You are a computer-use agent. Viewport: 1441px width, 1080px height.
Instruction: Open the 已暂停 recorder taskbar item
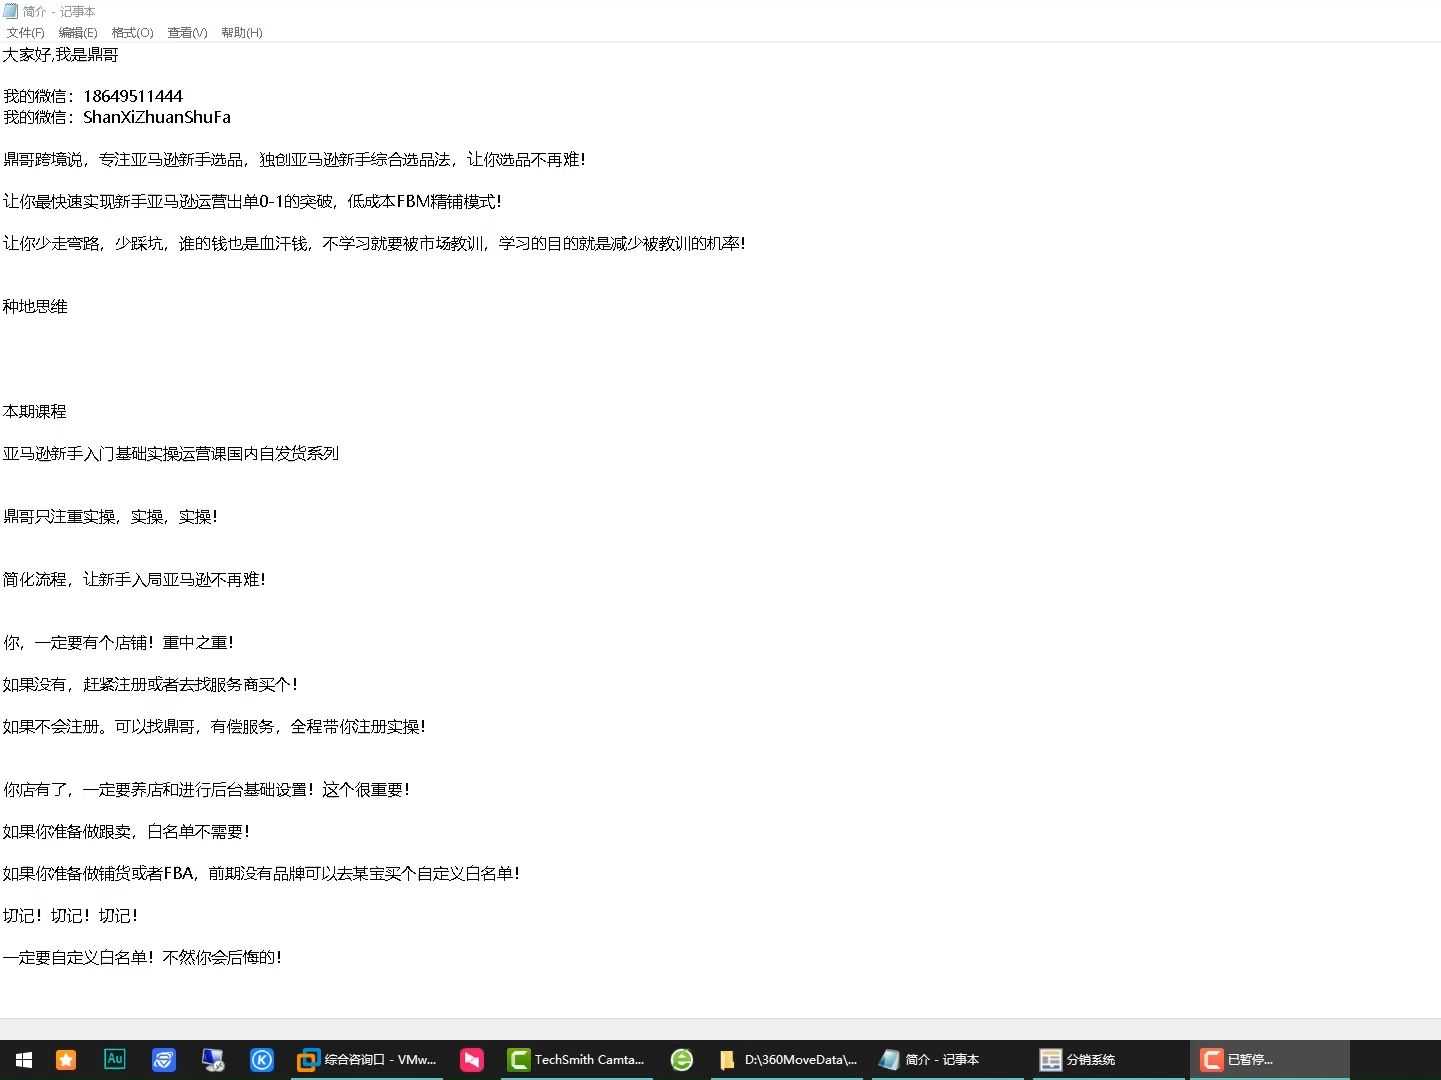pyautogui.click(x=1268, y=1060)
